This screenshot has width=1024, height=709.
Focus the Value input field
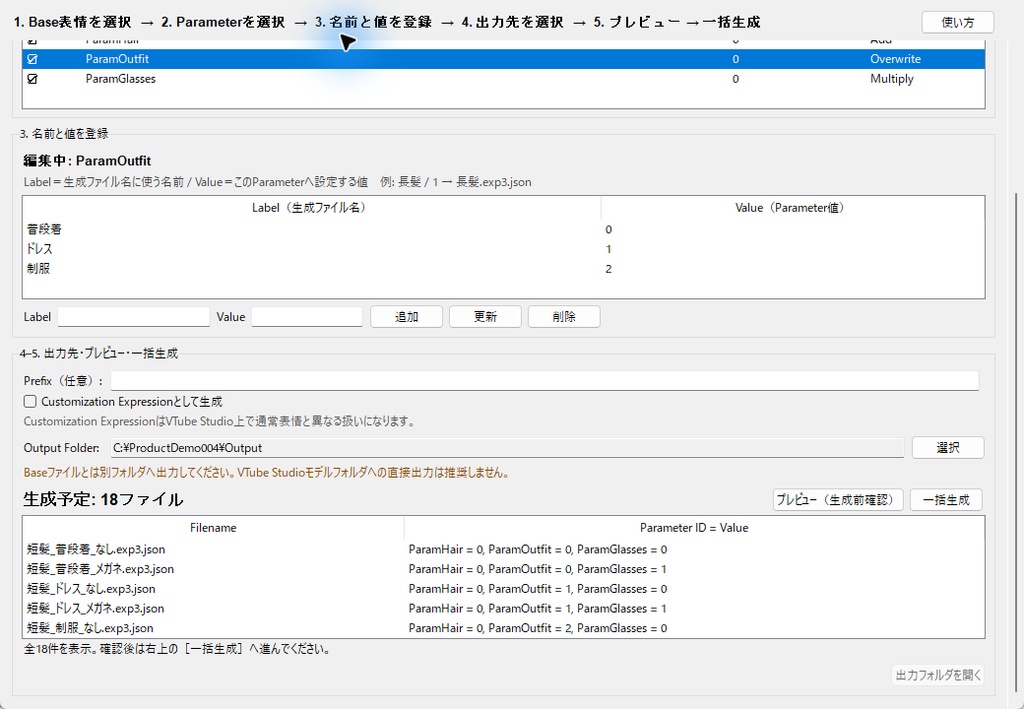pyautogui.click(x=307, y=317)
